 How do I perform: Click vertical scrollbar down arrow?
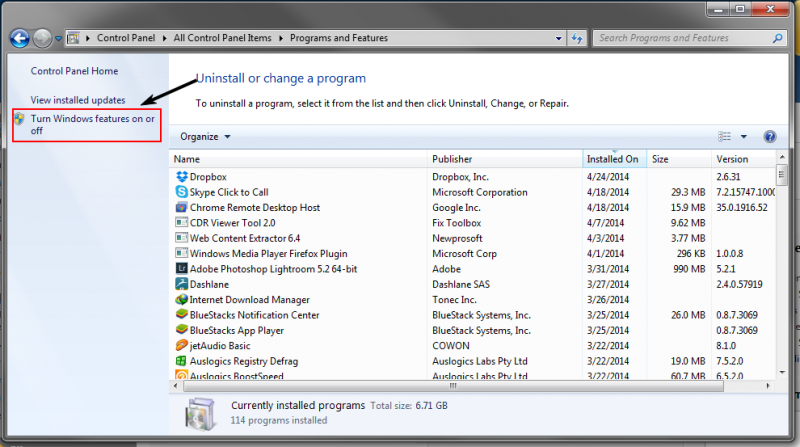tap(782, 373)
